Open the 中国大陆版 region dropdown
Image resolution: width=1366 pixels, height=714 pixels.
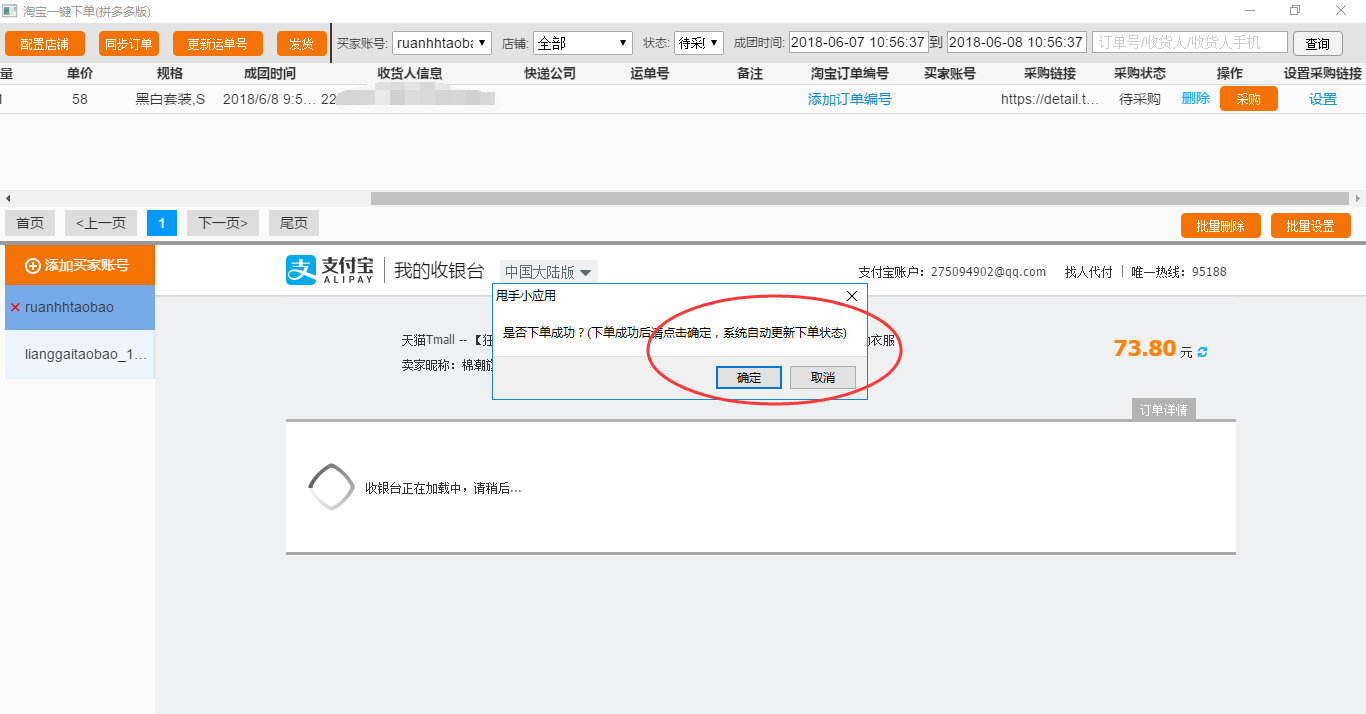549,271
